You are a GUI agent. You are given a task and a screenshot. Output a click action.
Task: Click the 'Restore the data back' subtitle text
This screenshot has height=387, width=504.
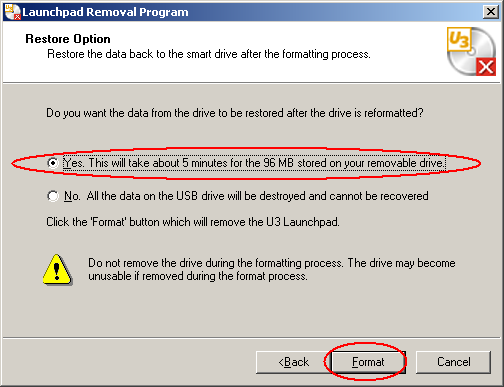(x=209, y=54)
